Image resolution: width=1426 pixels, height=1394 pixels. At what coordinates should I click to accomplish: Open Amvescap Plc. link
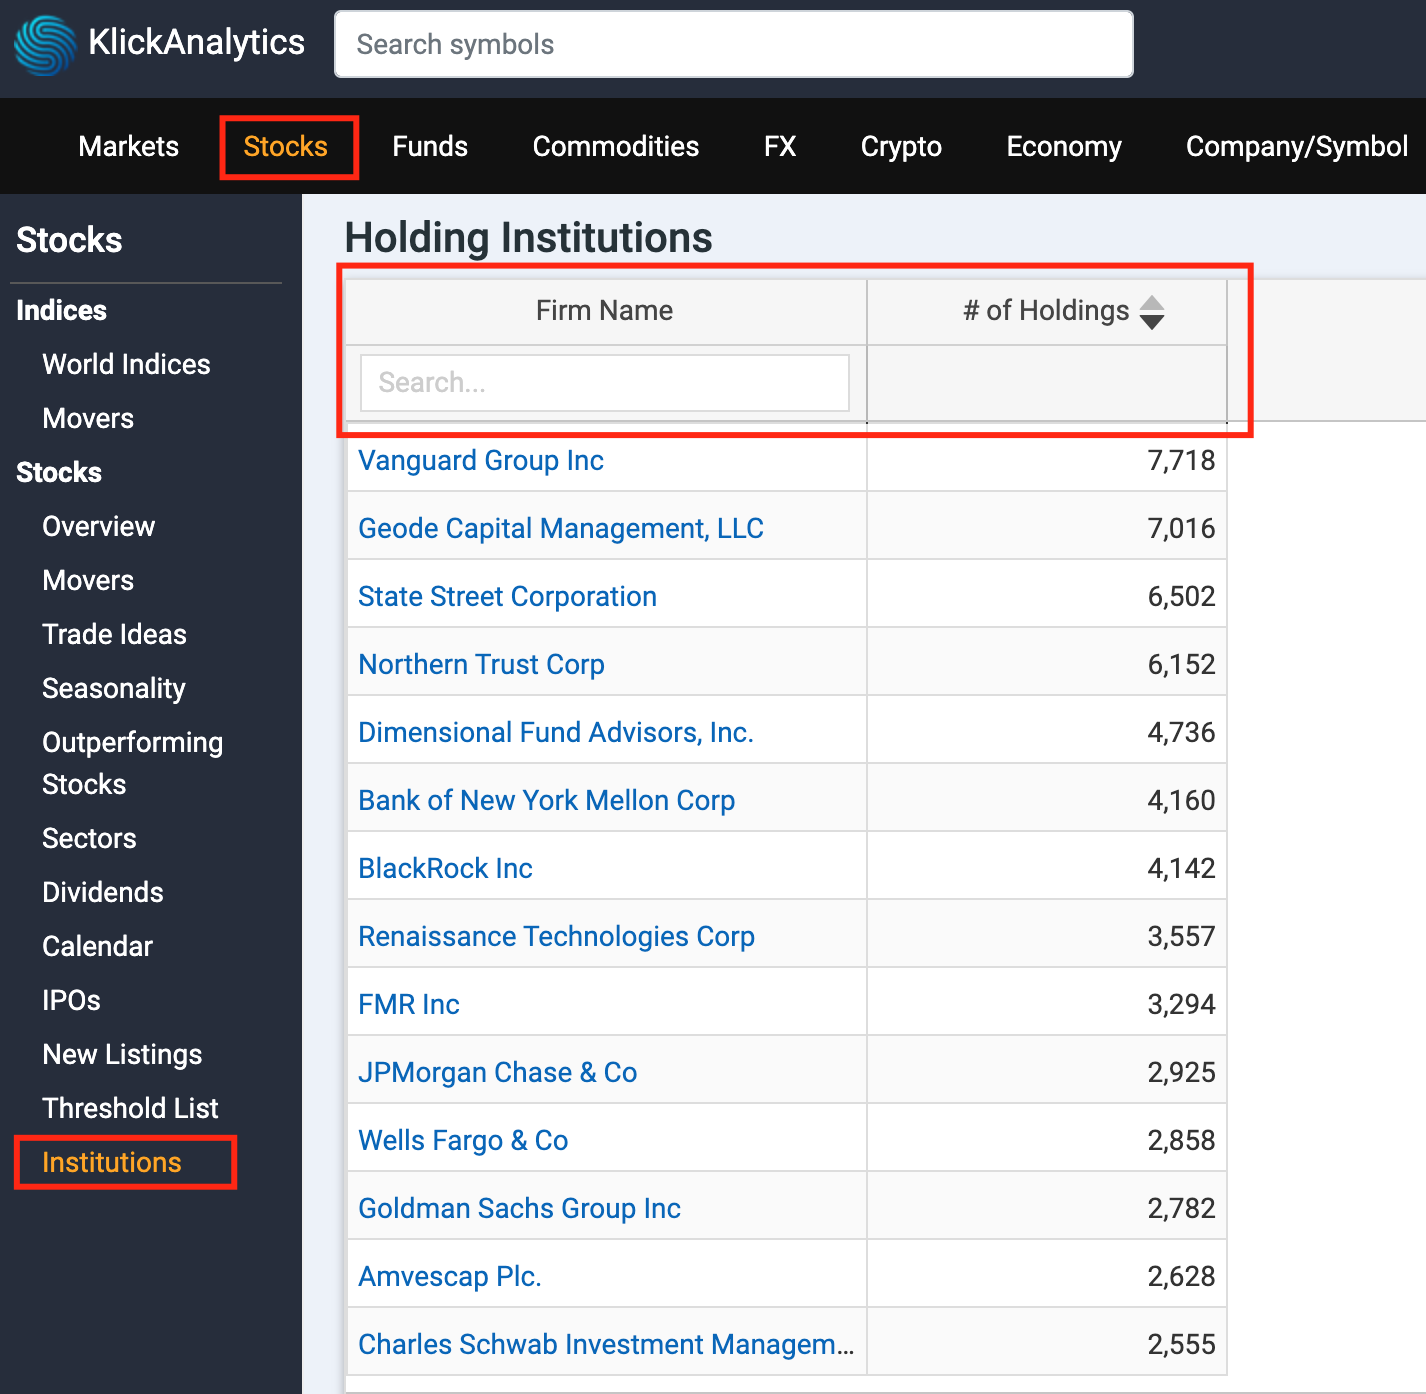point(449,1276)
